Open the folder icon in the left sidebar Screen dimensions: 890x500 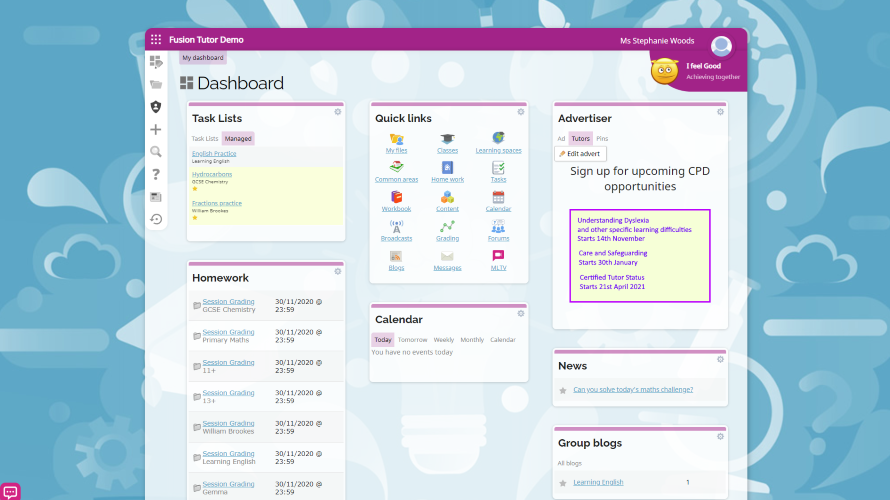156,85
